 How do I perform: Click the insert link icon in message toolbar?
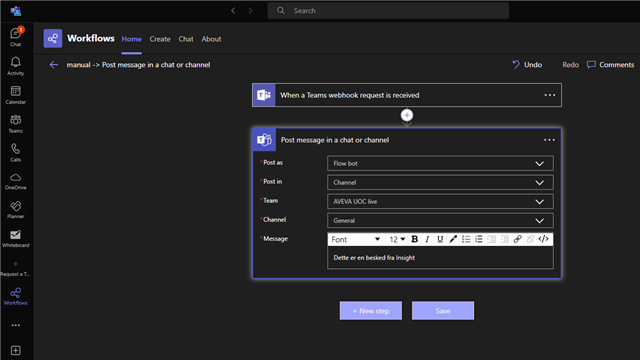(518, 239)
